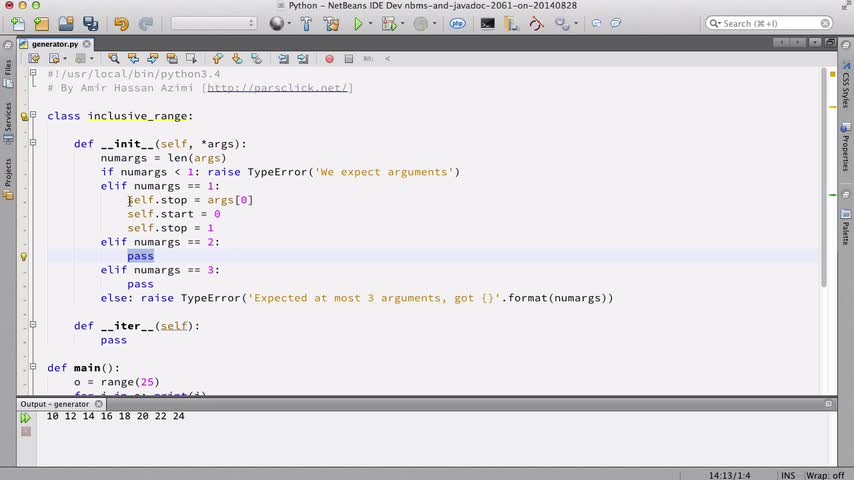Click in the Search field
The image size is (854, 480).
tap(768, 23)
